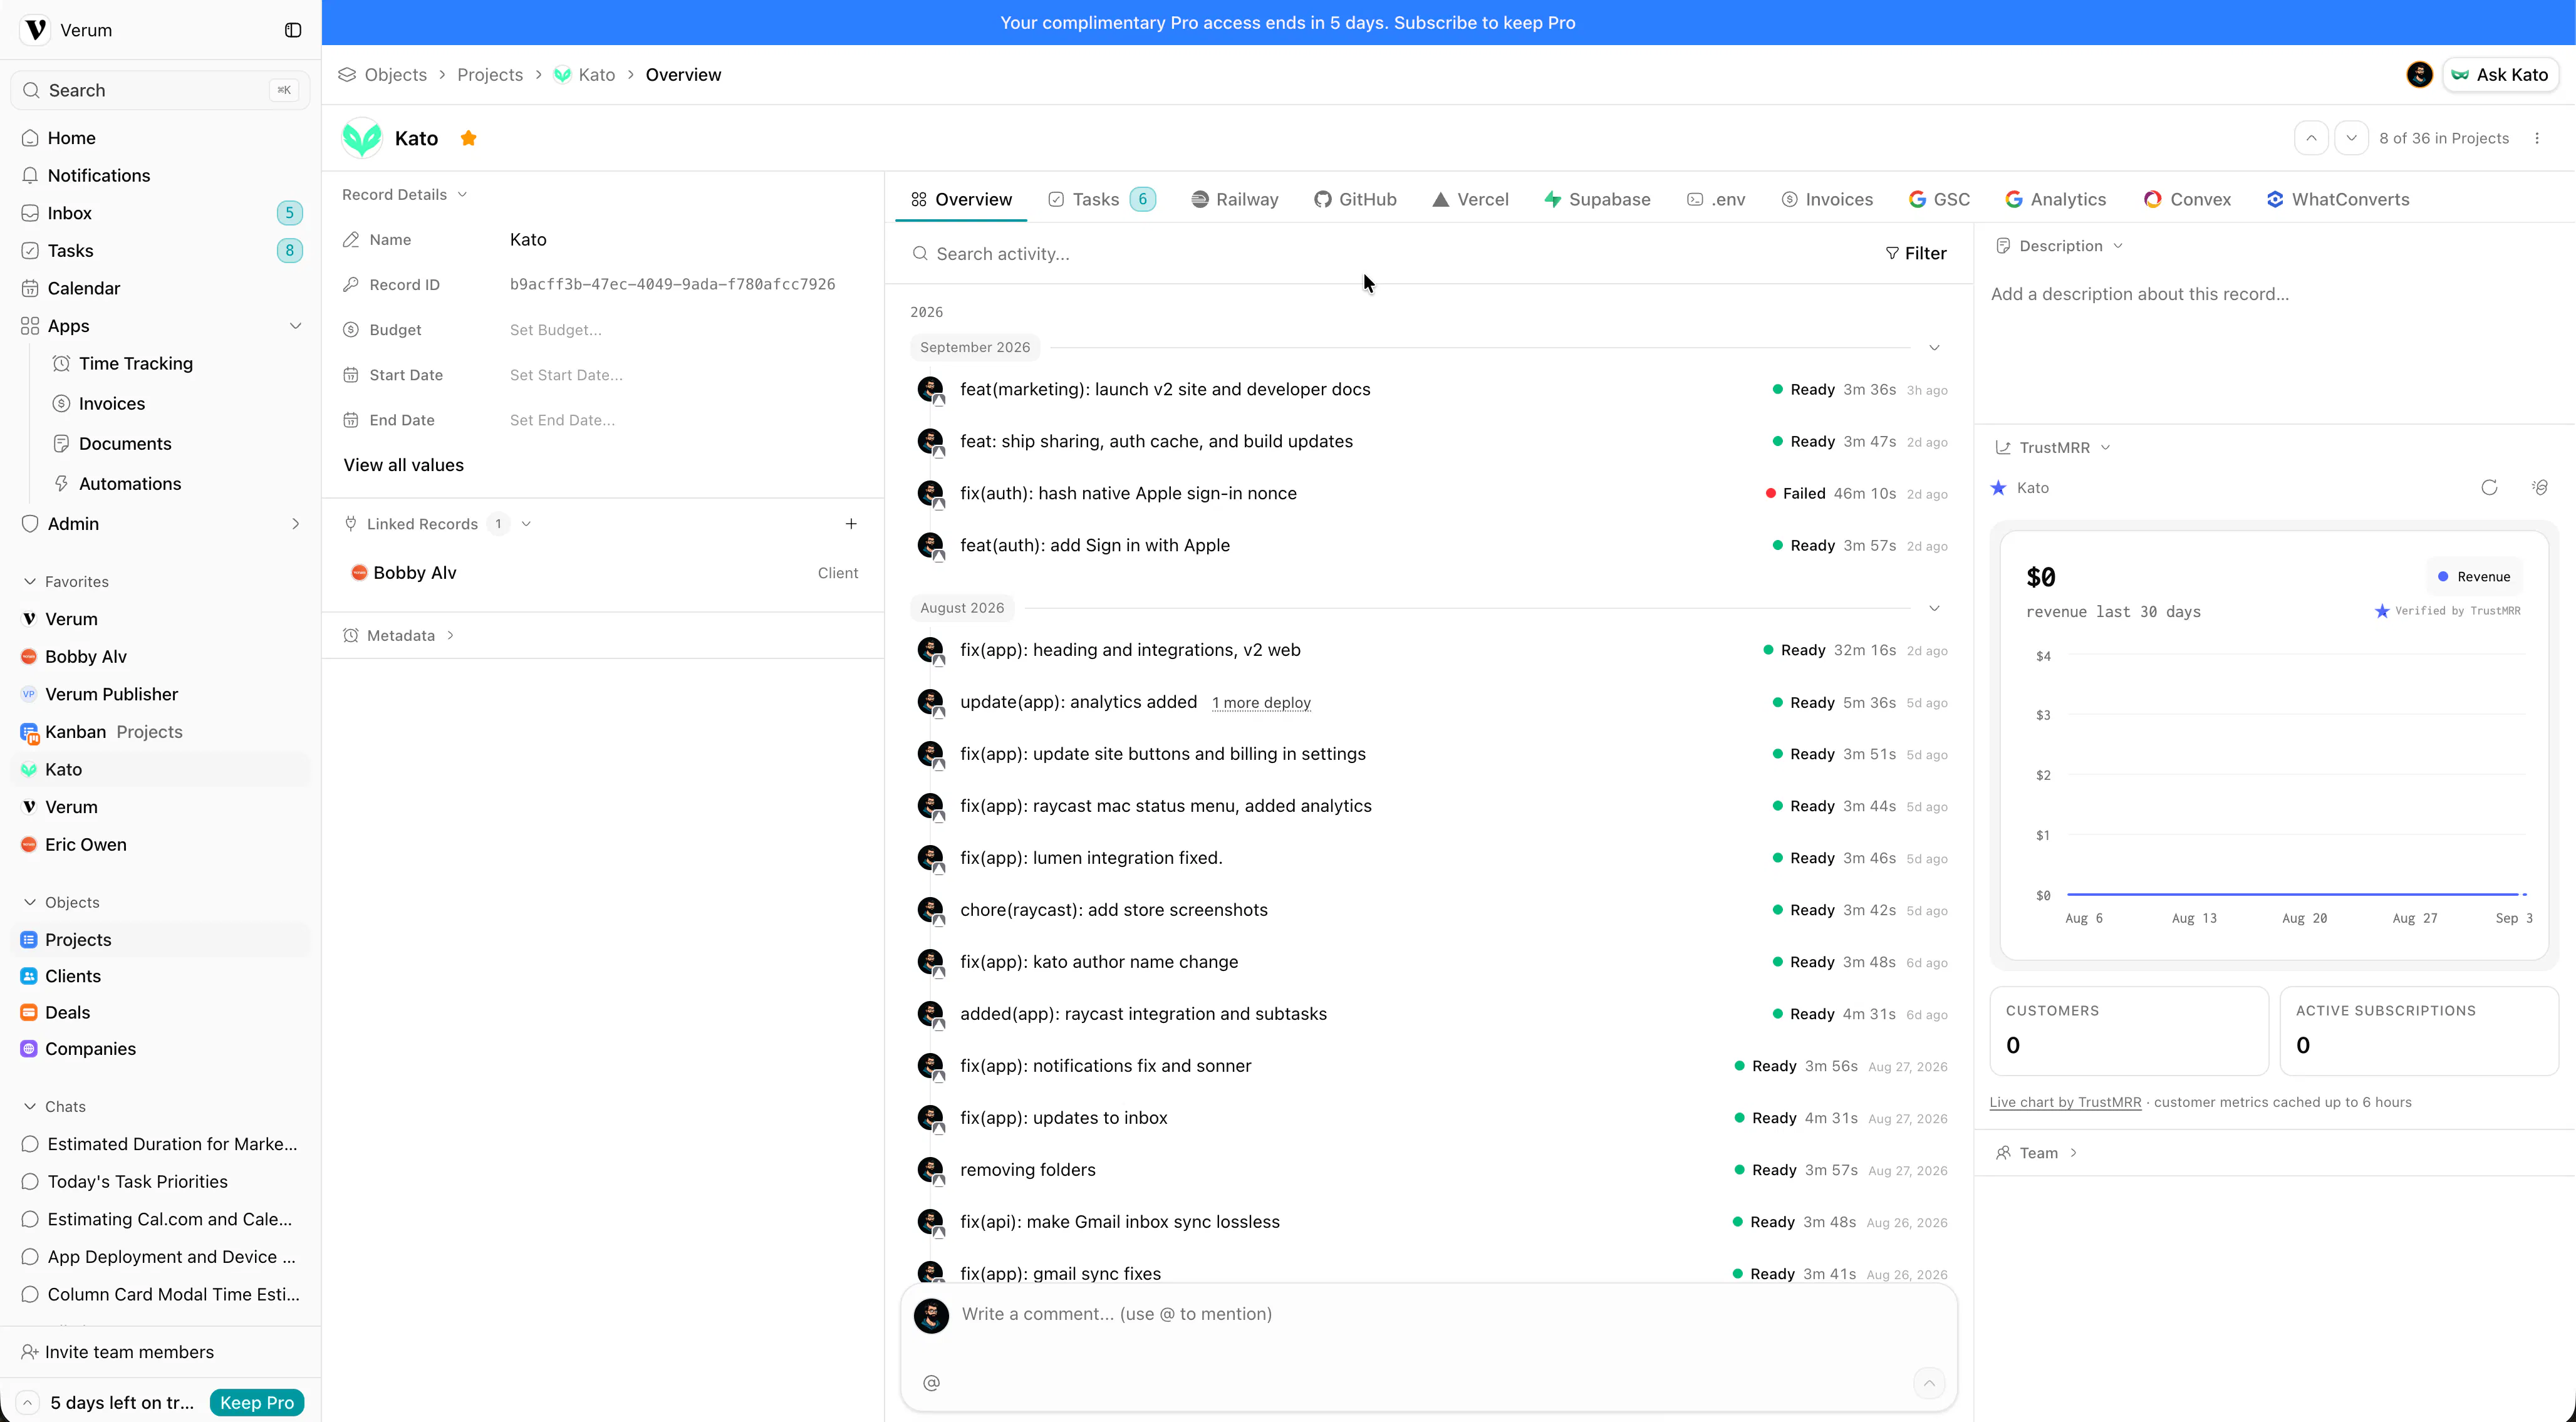Click View all values
Image resolution: width=2576 pixels, height=1422 pixels.
coord(403,465)
